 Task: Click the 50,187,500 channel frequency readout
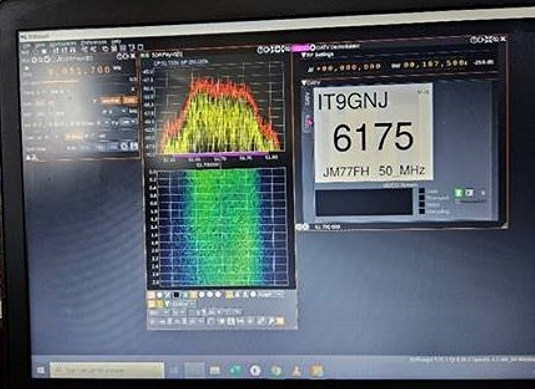[x=433, y=64]
